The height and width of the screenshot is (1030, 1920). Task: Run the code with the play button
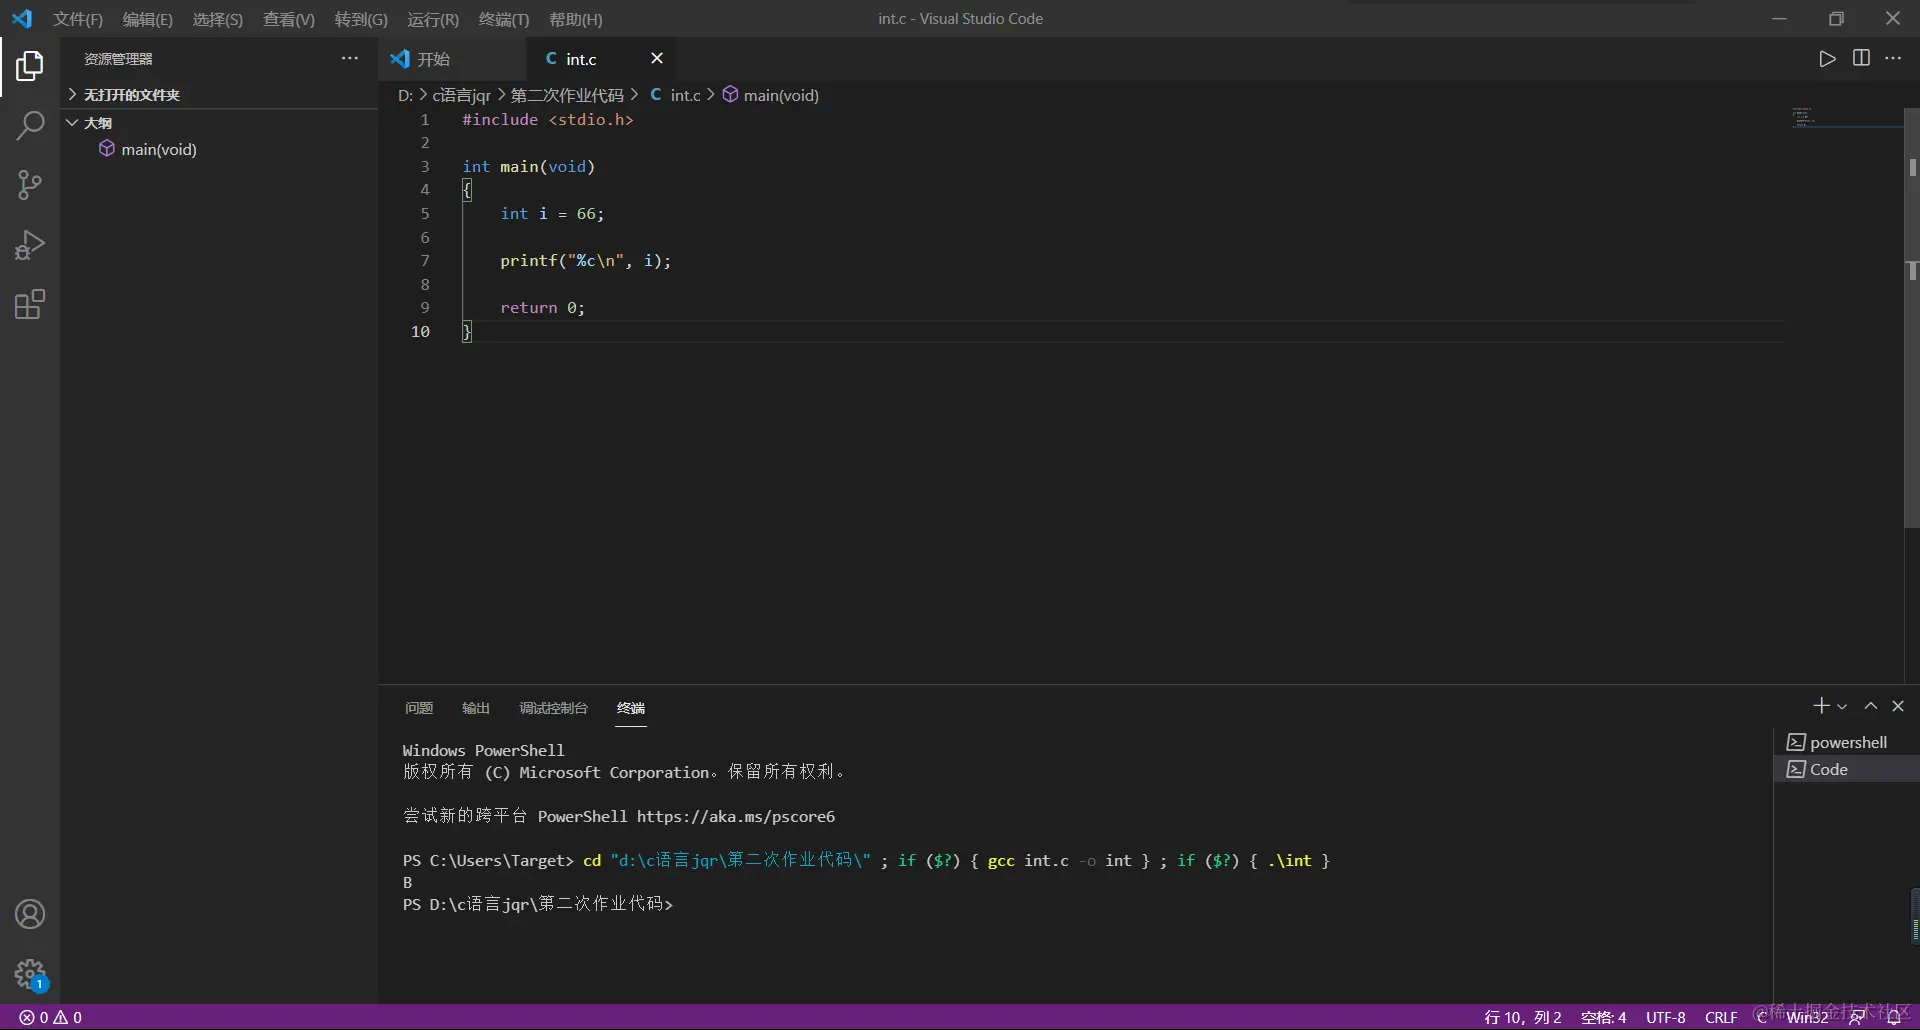pos(1827,59)
